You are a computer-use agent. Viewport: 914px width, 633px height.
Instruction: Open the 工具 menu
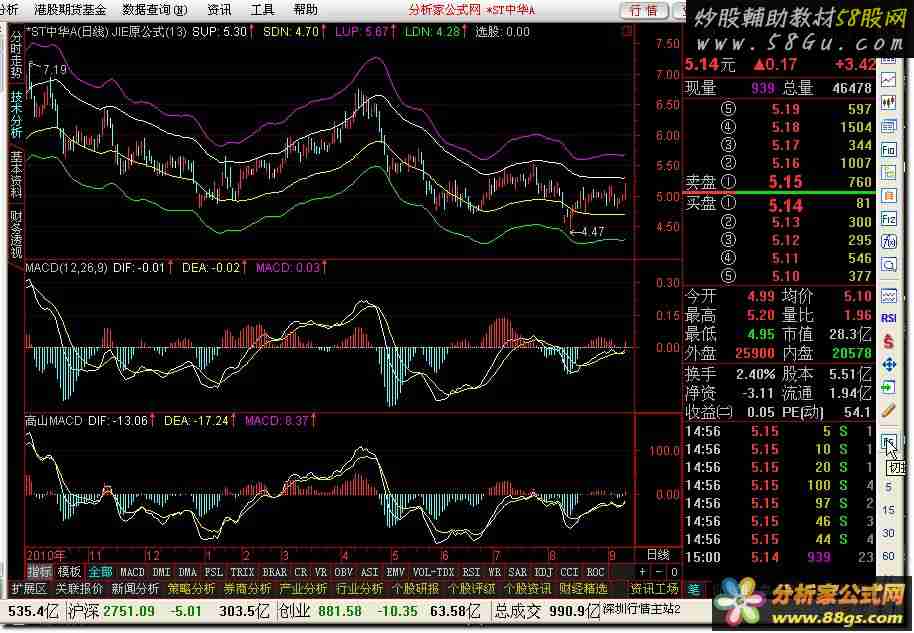262,10
